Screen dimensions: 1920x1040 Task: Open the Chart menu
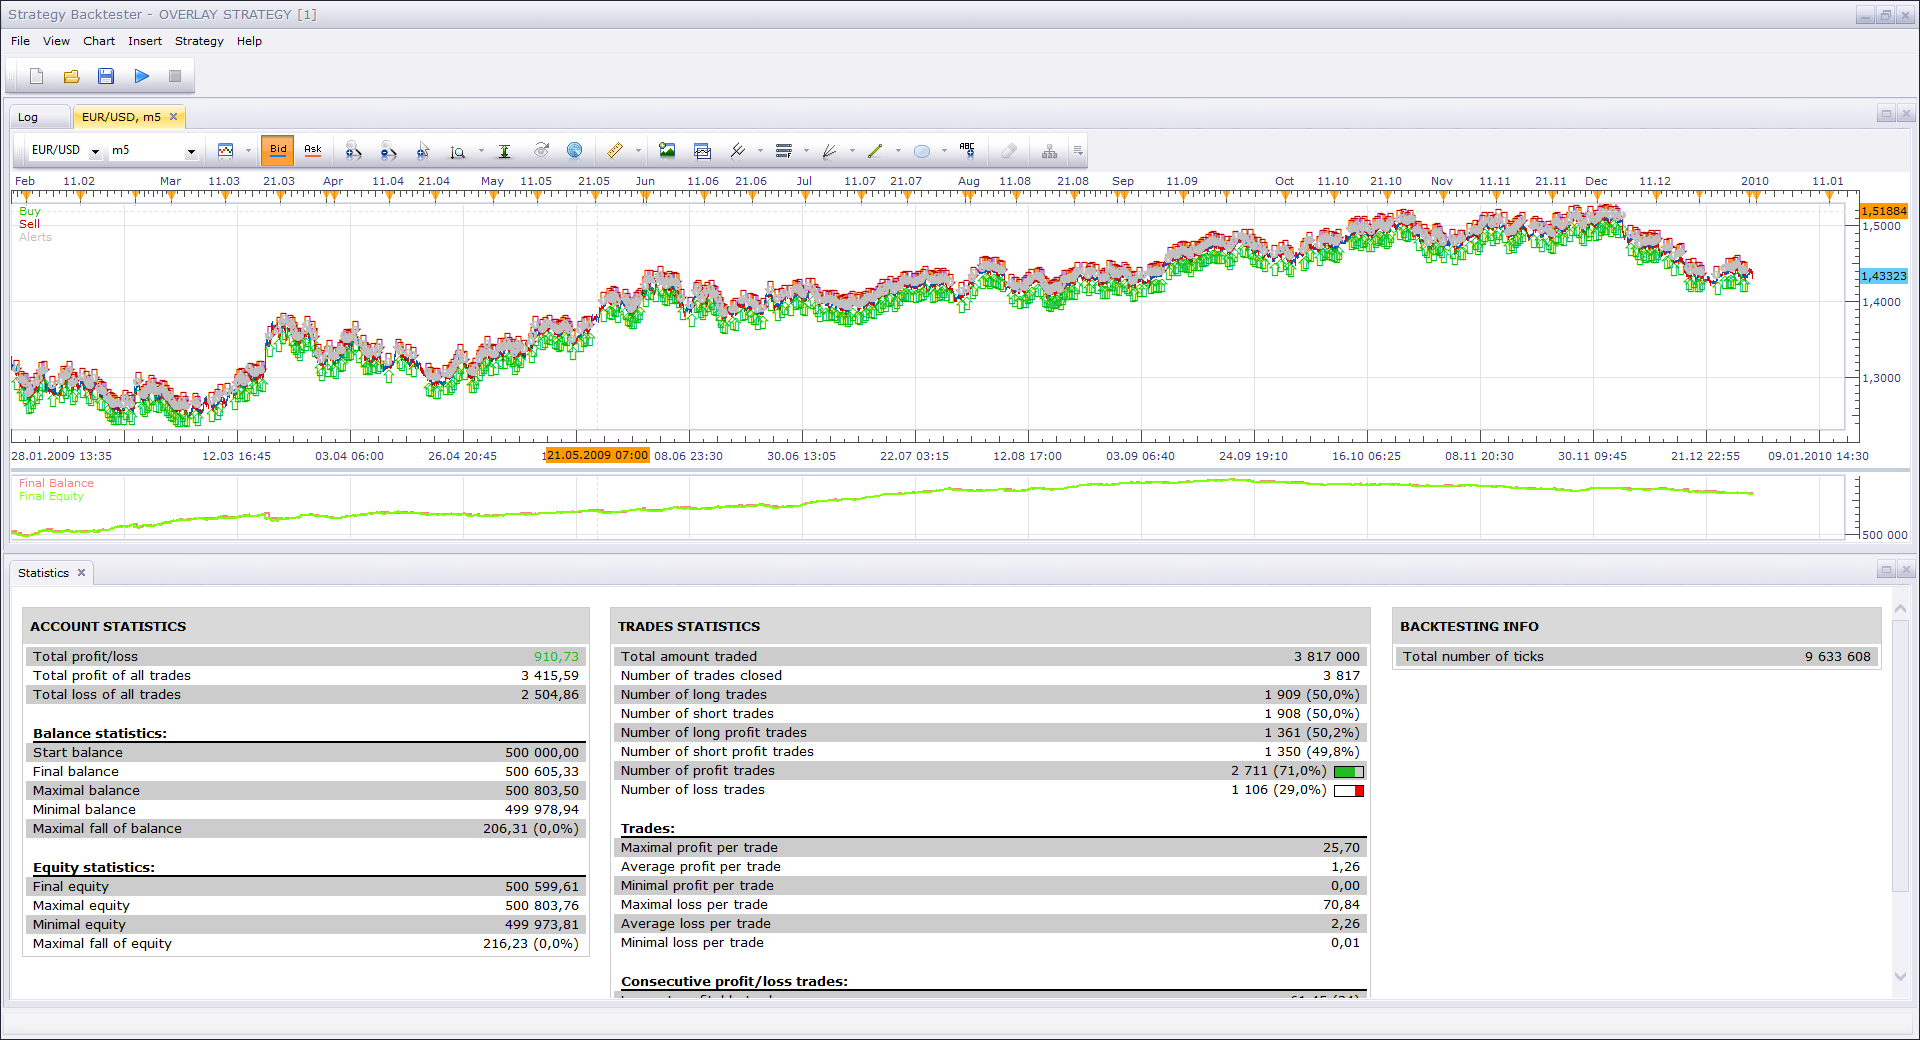point(99,41)
